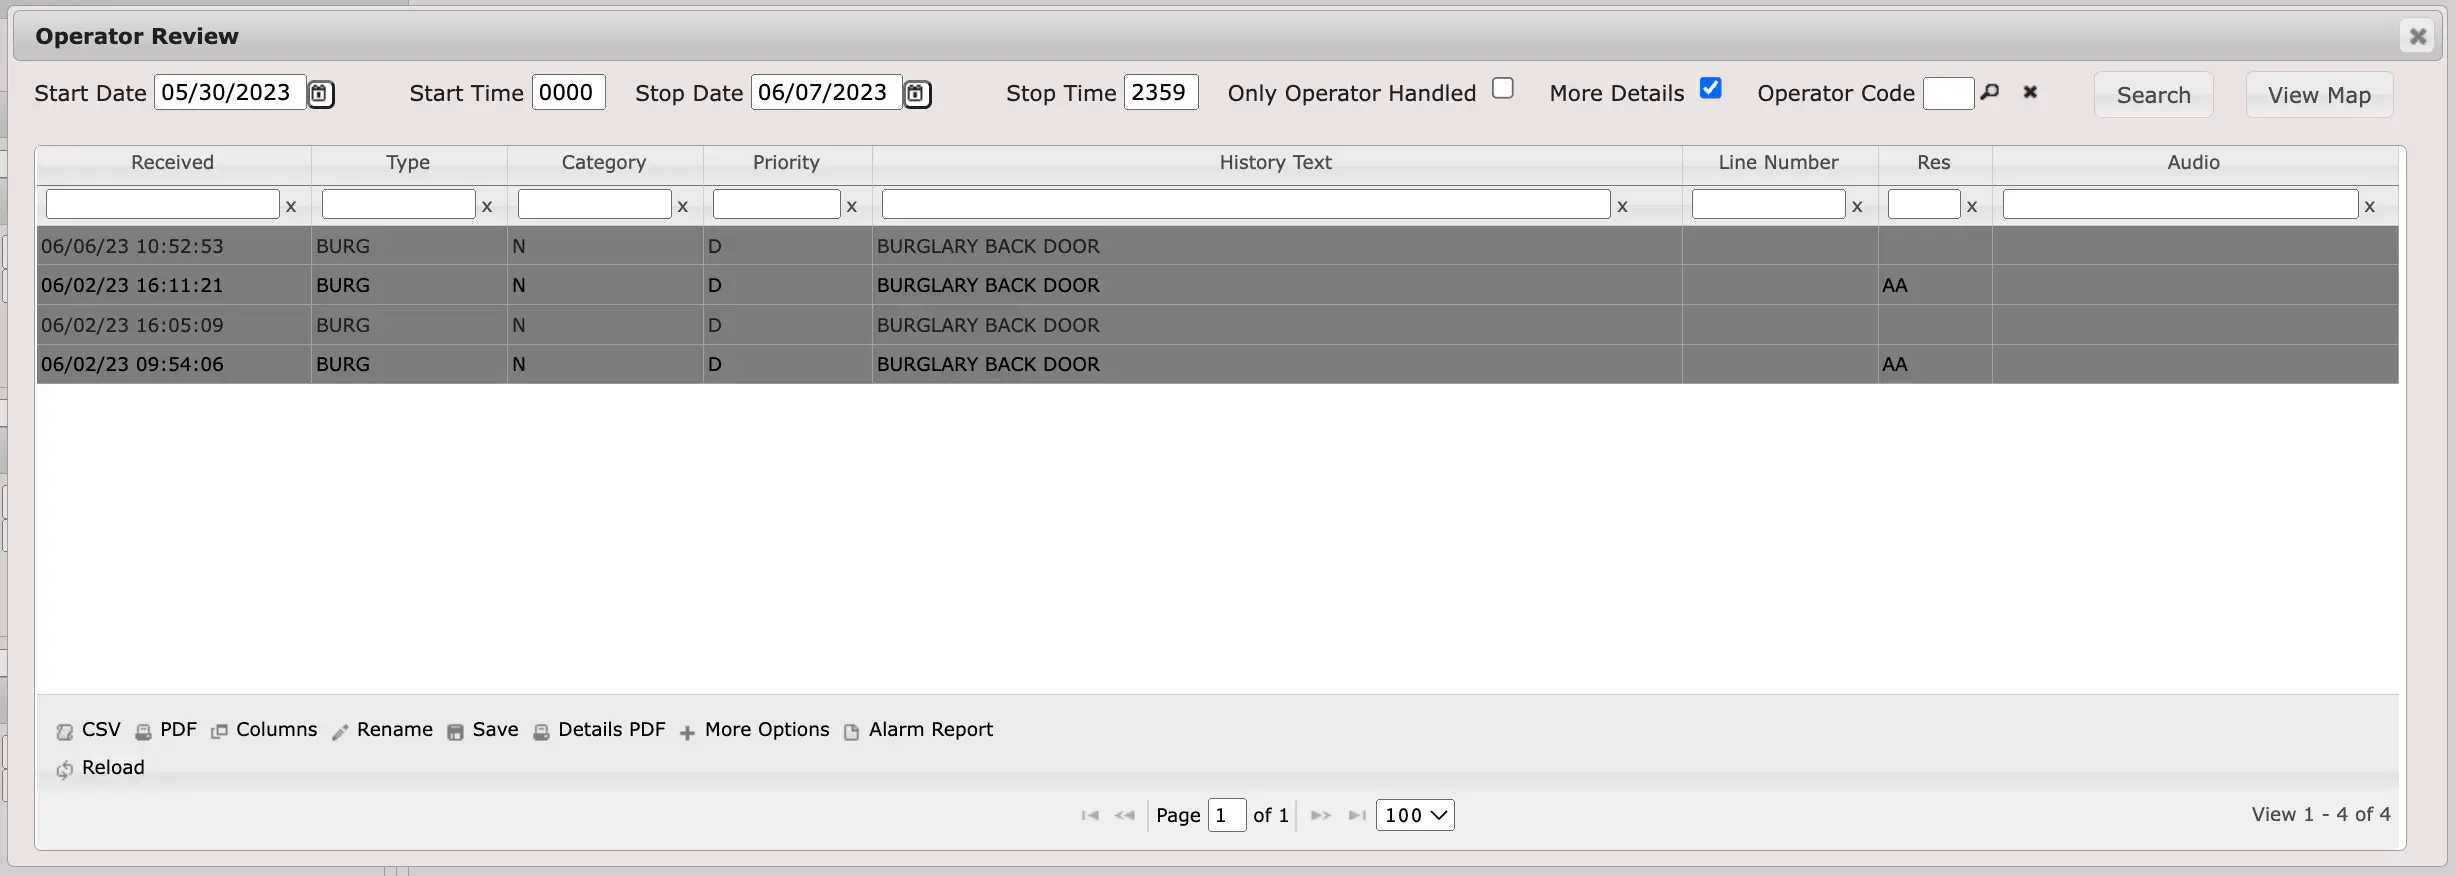The width and height of the screenshot is (2456, 876).
Task: Close the Operator Review dialog
Action: coord(2417,36)
